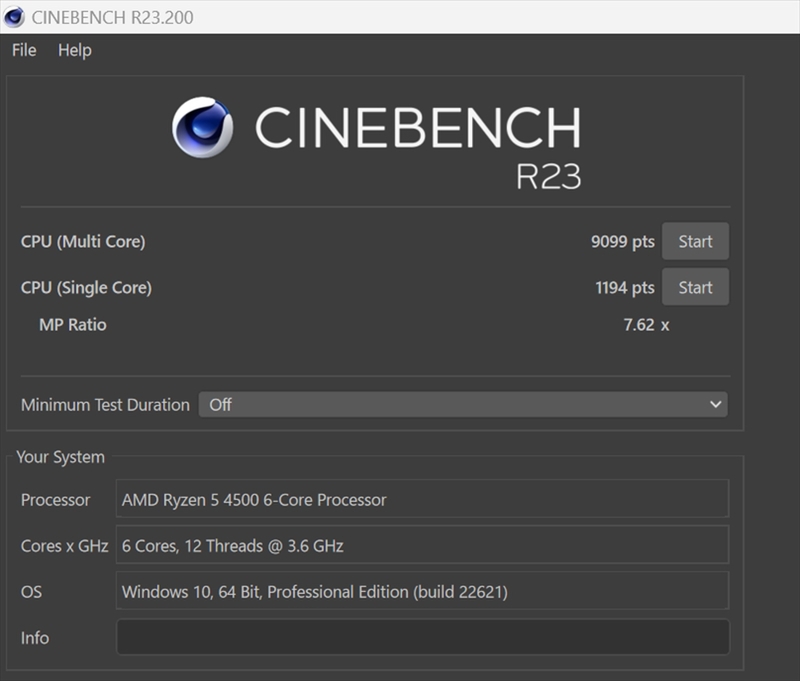Click the 9099 pts multi core score
Screen dimensions: 800x681
[622, 241]
